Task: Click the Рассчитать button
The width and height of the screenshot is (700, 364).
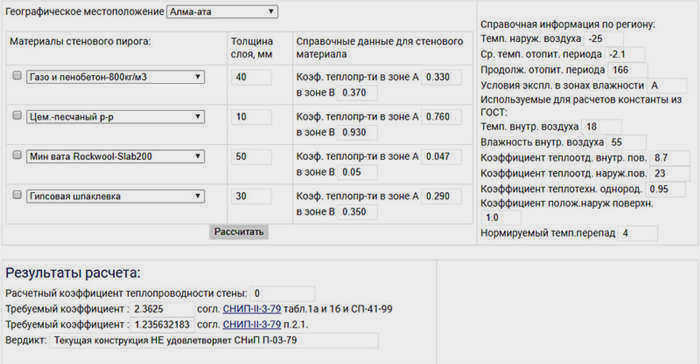Action: pyautogui.click(x=239, y=232)
